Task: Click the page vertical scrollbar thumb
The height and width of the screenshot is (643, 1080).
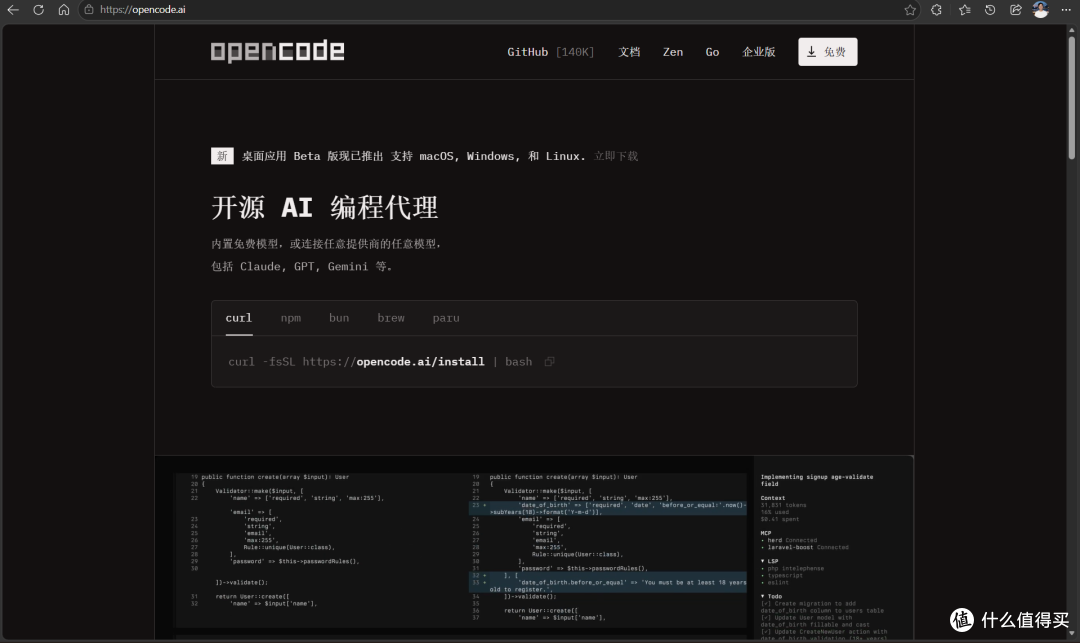Action: click(1072, 98)
